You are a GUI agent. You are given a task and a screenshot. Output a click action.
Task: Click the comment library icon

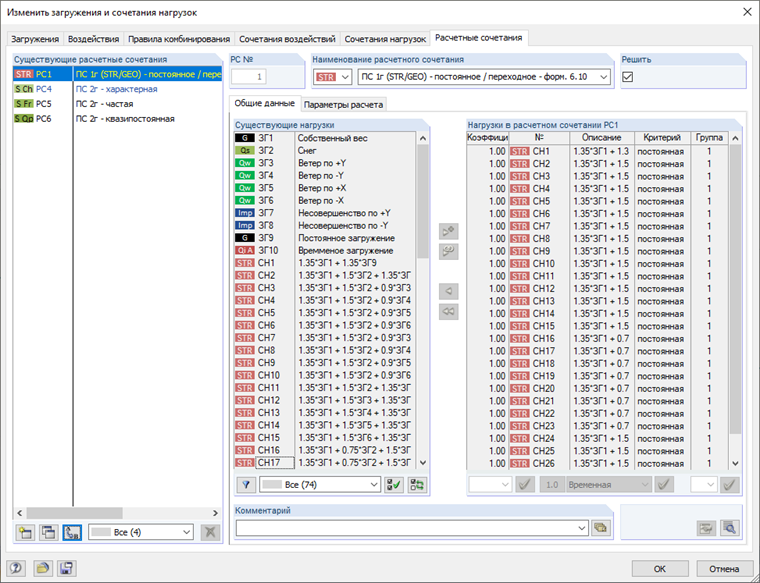tap(600, 528)
